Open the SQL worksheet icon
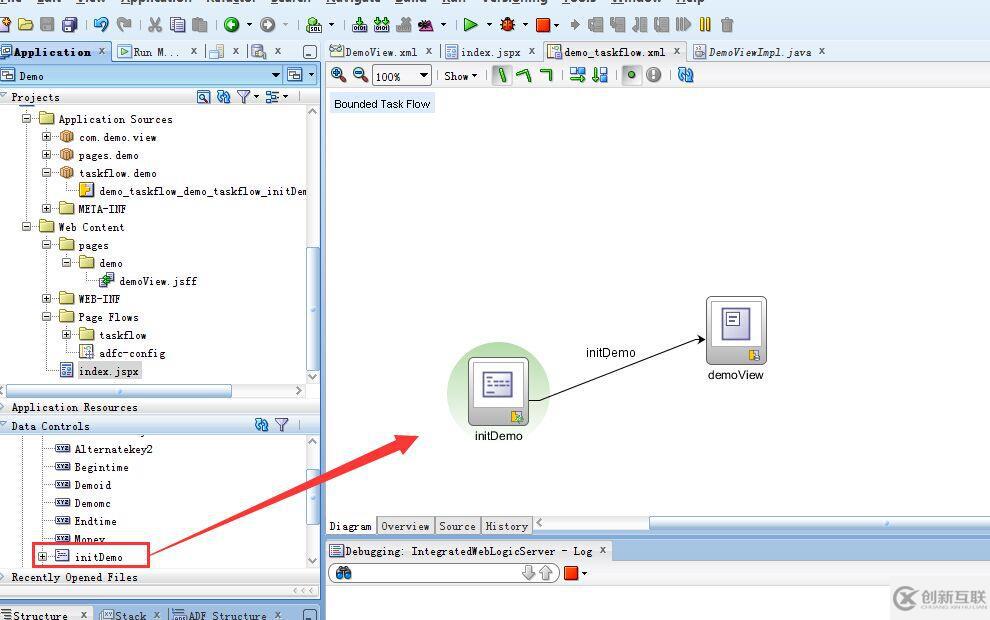 point(314,25)
